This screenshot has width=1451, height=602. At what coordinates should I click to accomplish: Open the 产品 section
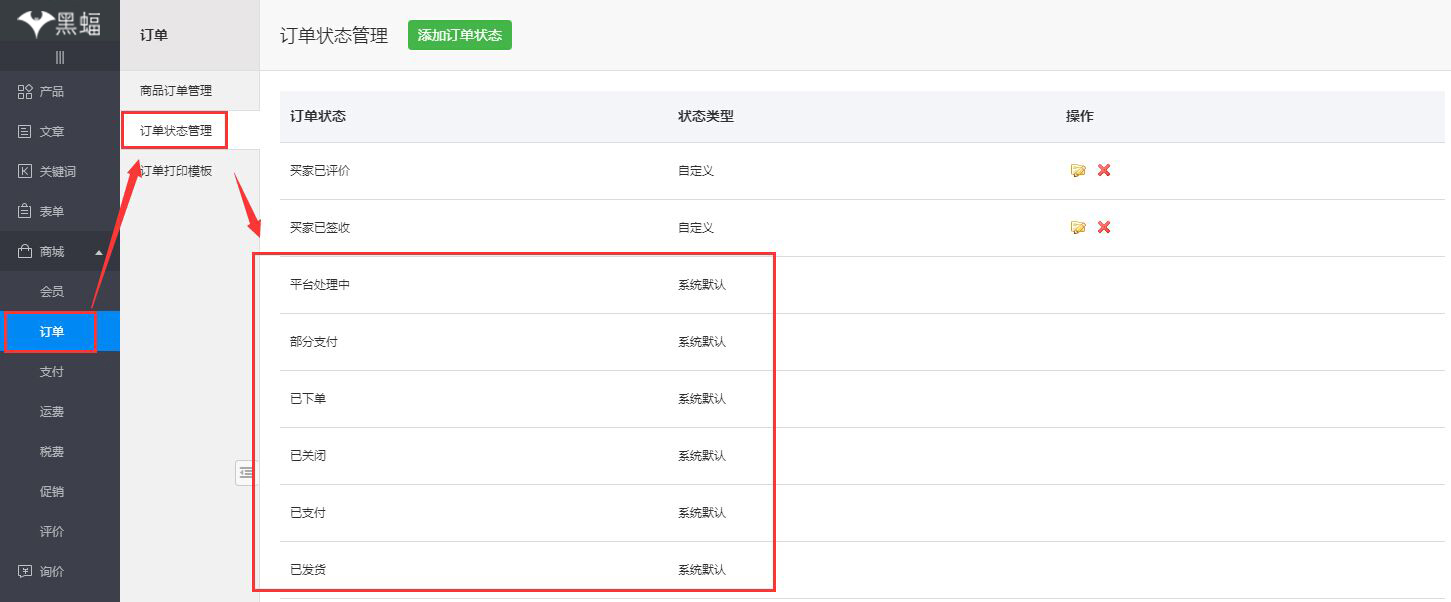pos(51,92)
